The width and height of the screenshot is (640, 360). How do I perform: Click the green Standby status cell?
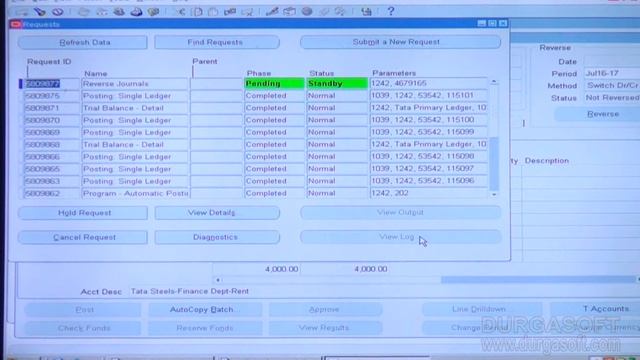337,83
